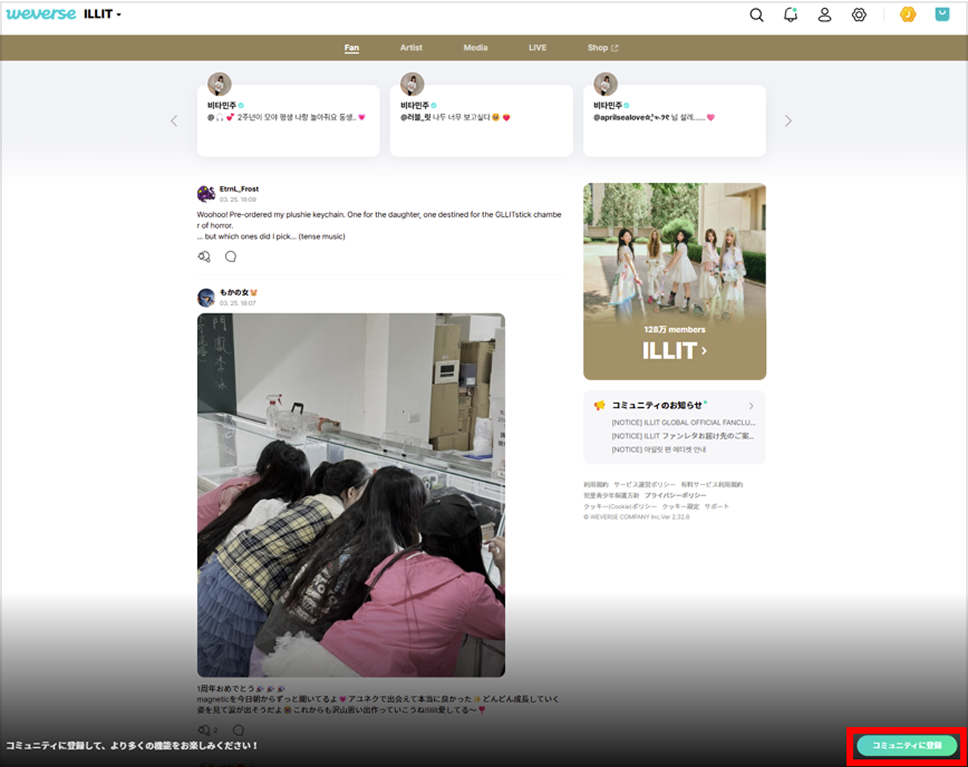Comment on もかの女's 1周年 post

tap(238, 730)
